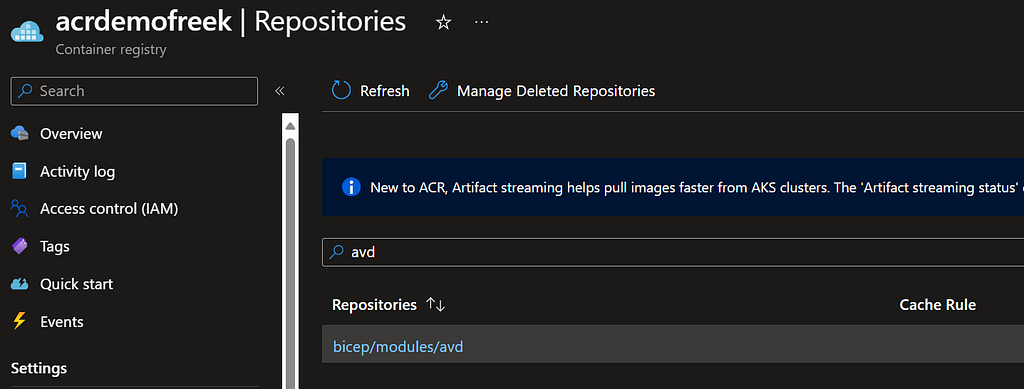Collapse the sidebar with double chevron

pos(280,91)
